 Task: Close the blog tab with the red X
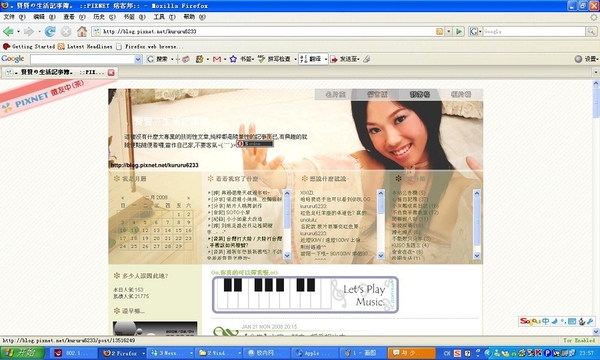(x=111, y=72)
